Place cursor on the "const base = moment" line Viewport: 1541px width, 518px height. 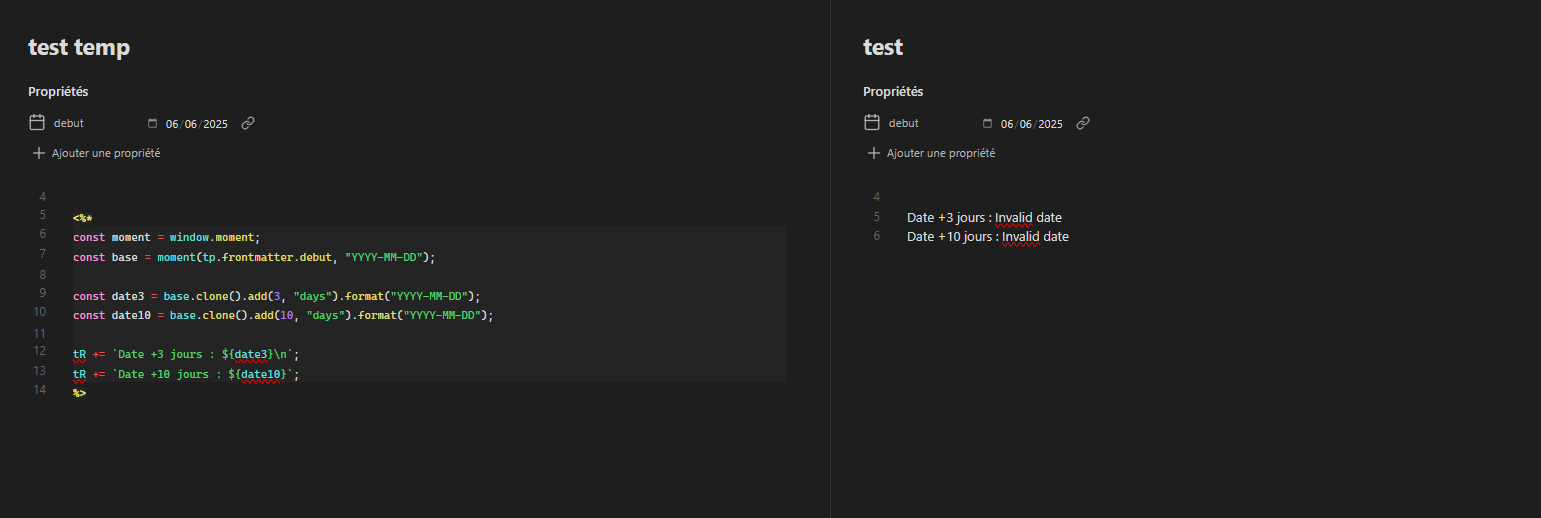[255, 257]
